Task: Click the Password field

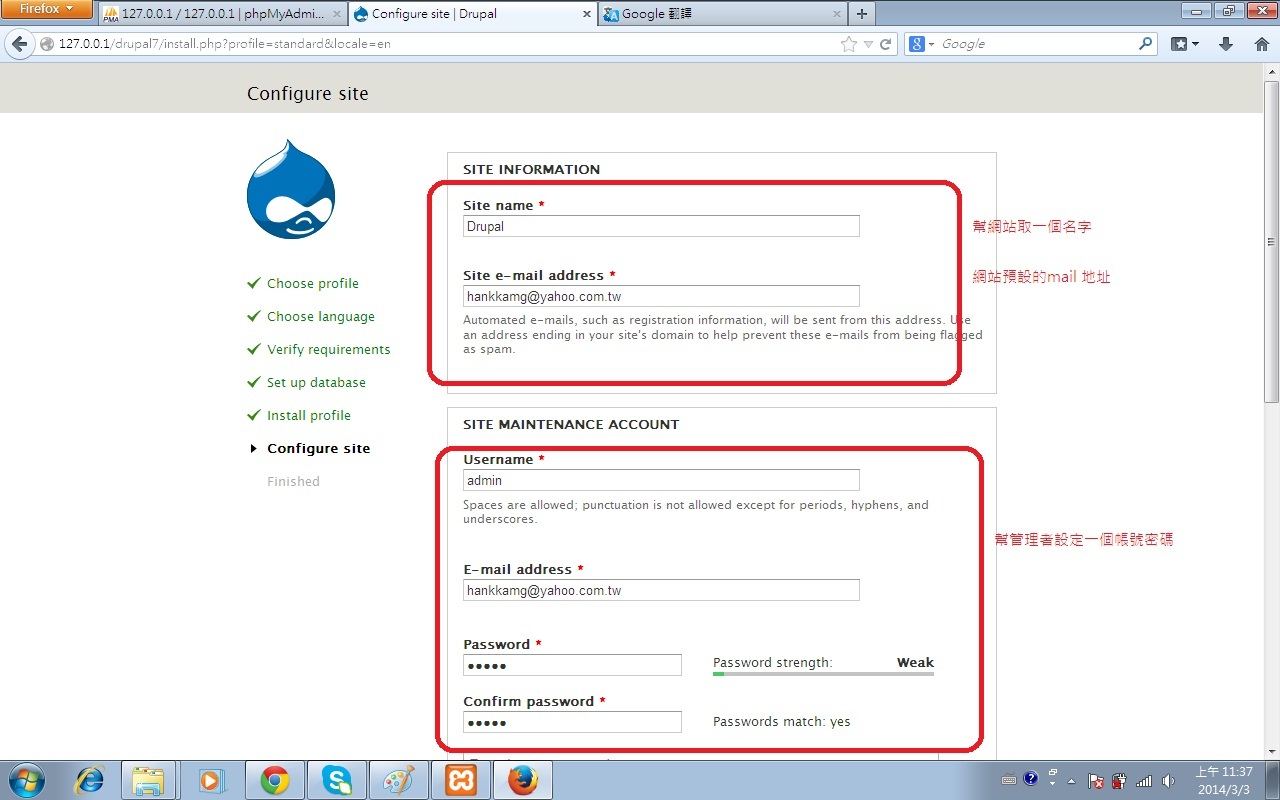Action: click(x=572, y=665)
